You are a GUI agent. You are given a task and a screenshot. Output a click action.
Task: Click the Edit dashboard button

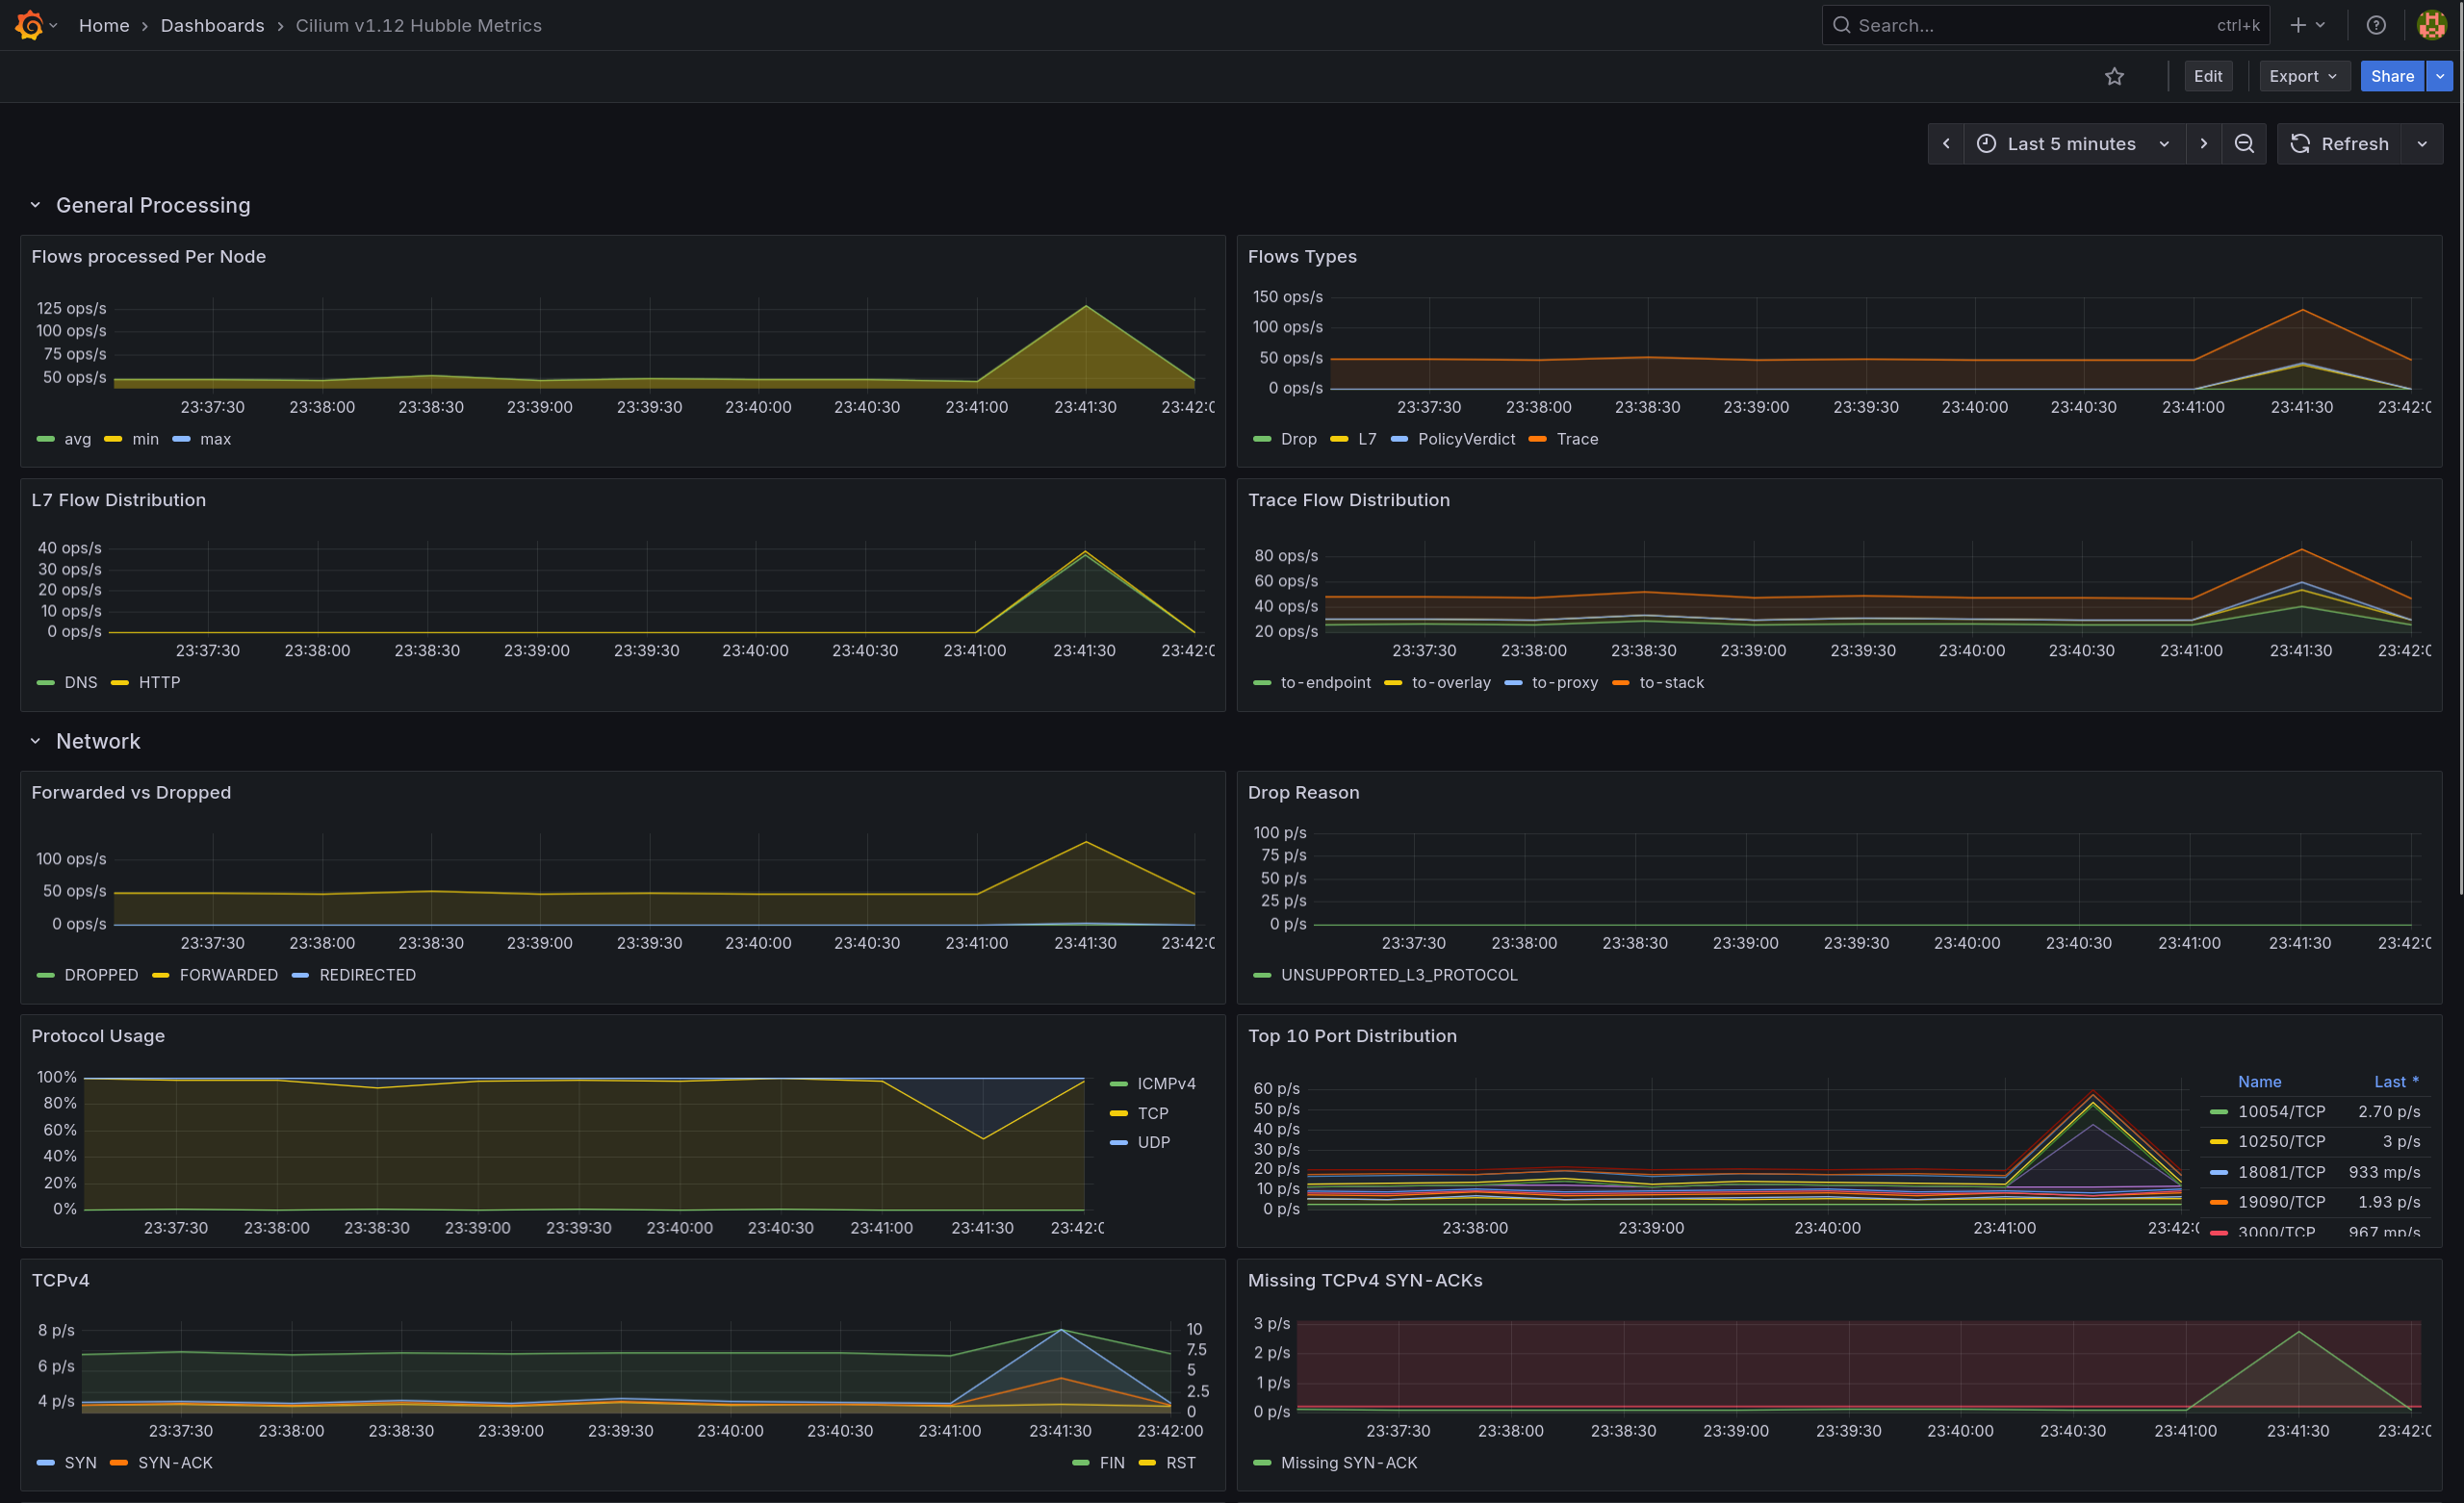click(2207, 76)
